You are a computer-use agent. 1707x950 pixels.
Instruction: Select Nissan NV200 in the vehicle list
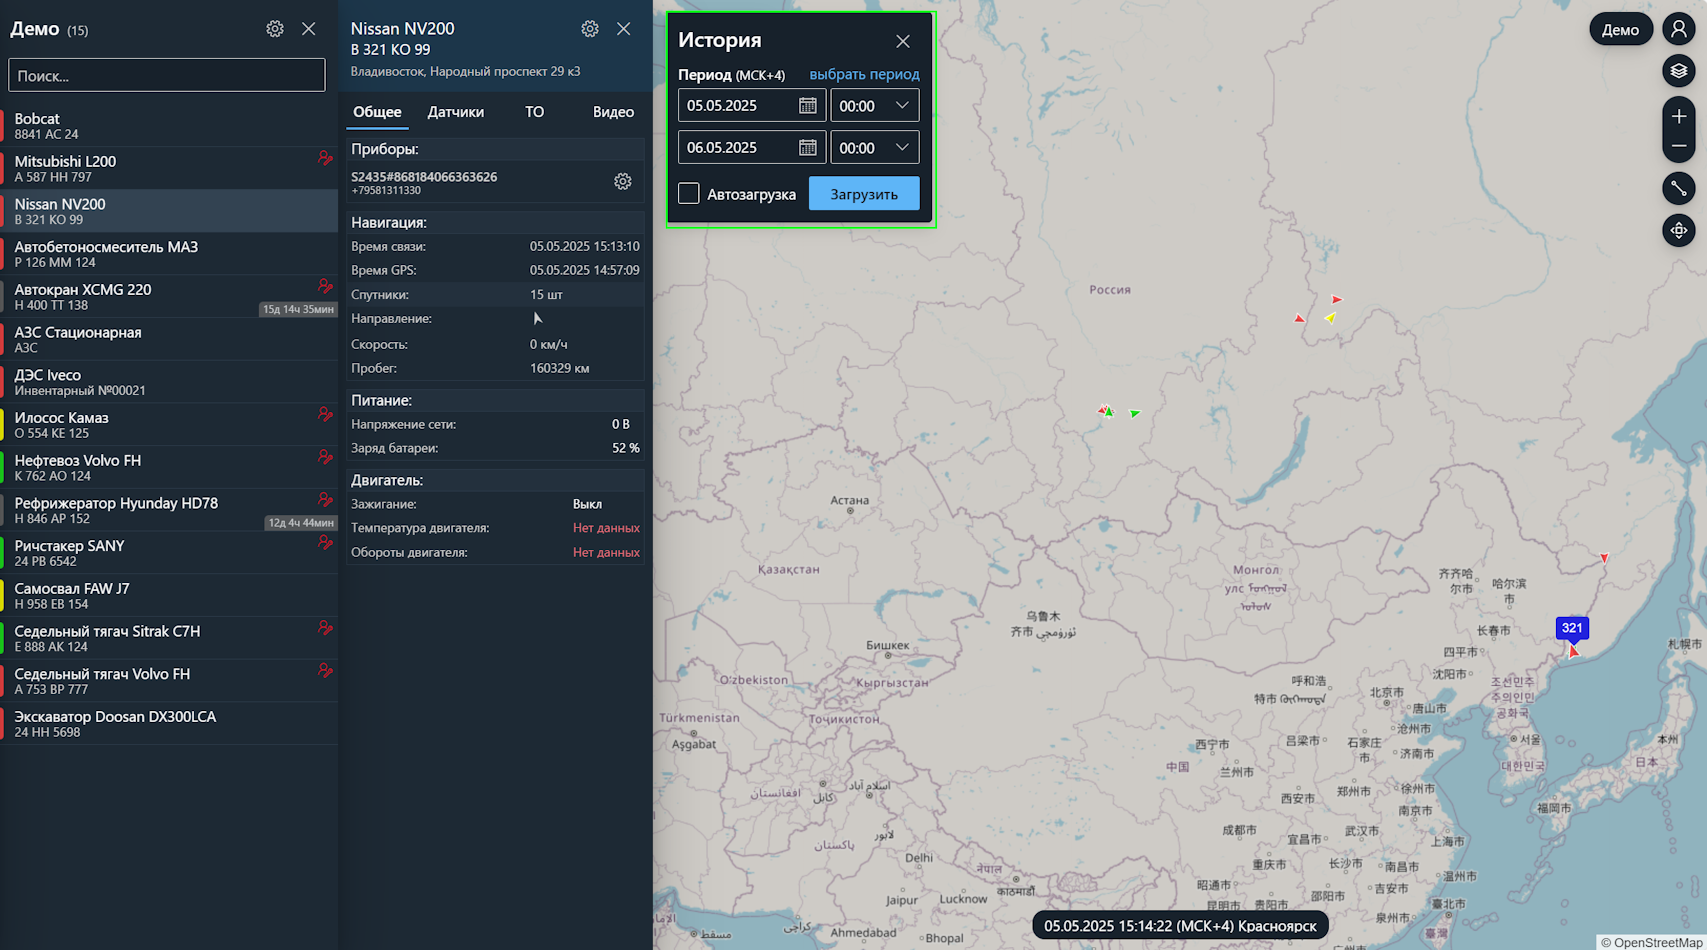coord(169,211)
